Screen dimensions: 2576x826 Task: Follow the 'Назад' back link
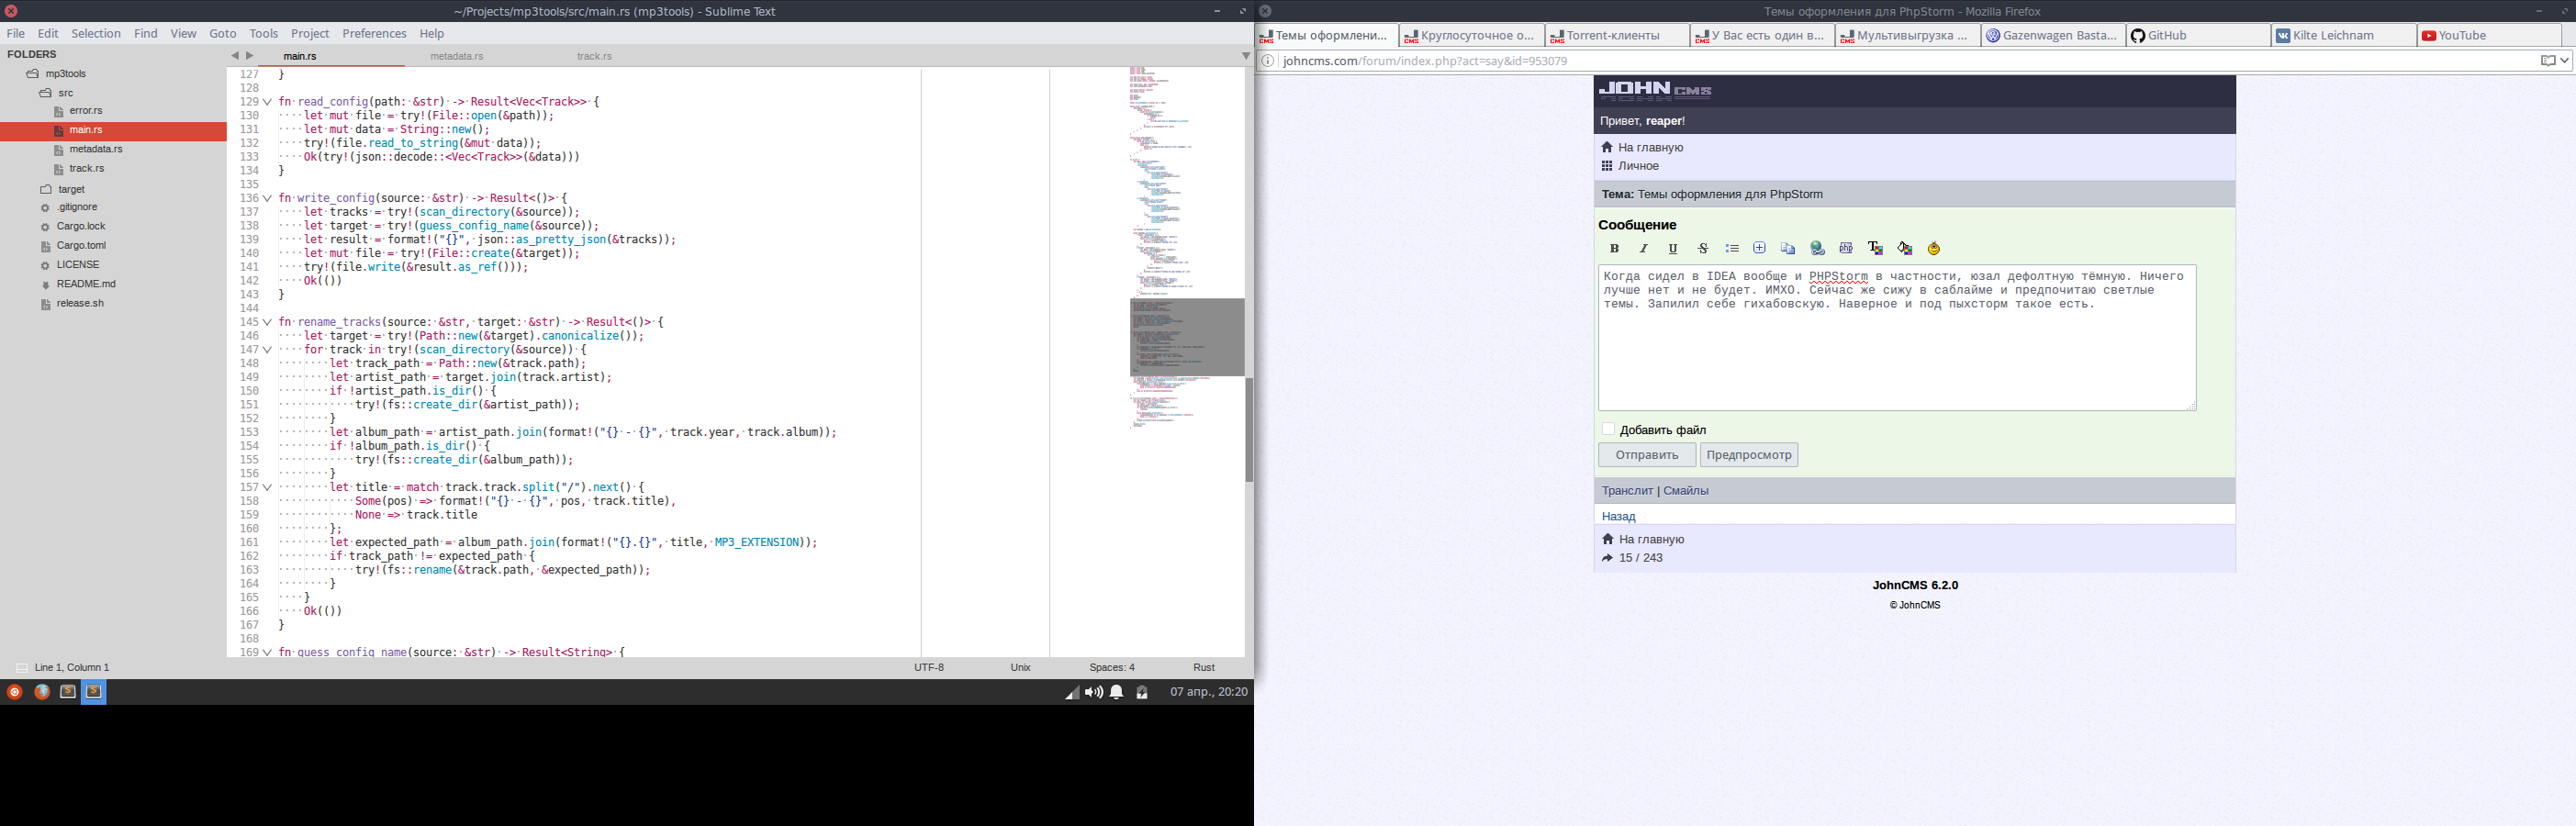coord(1618,516)
